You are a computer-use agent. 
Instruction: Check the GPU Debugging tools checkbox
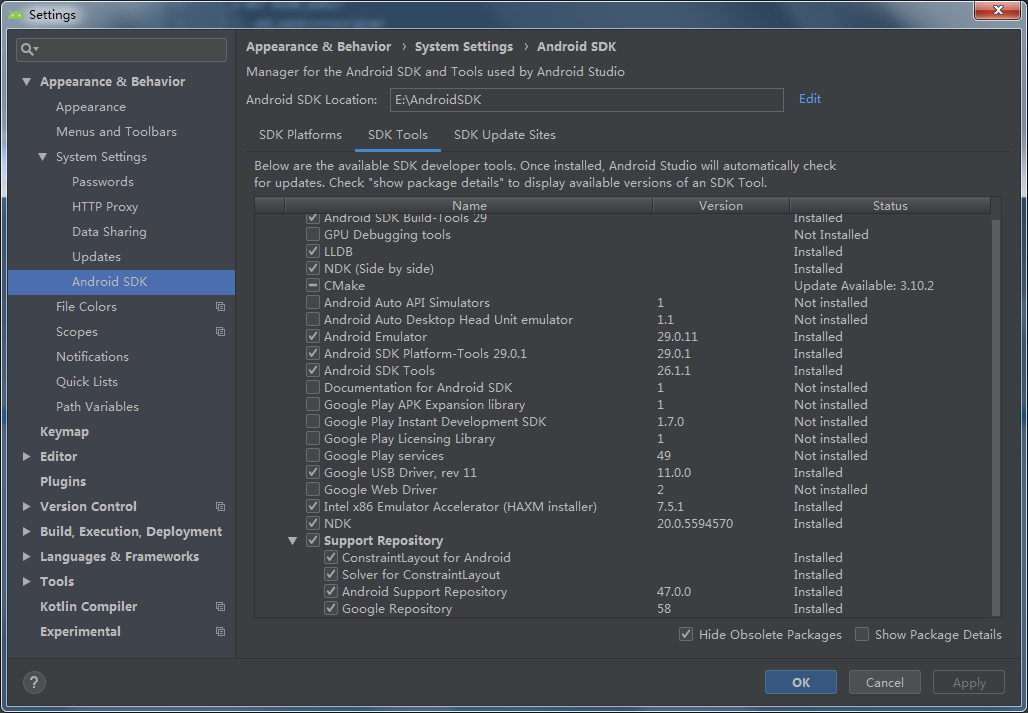click(x=312, y=234)
